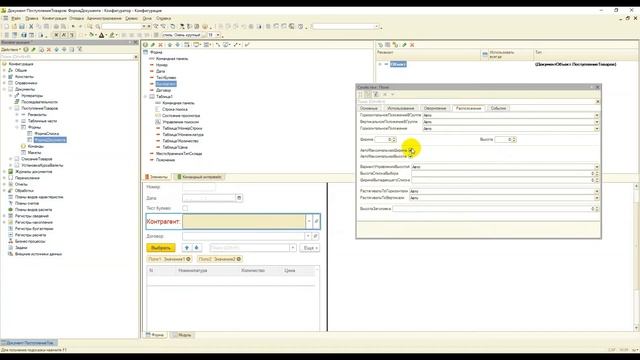
Task: Click the Cut scissors icon in toolbar
Action: (x=31, y=27)
